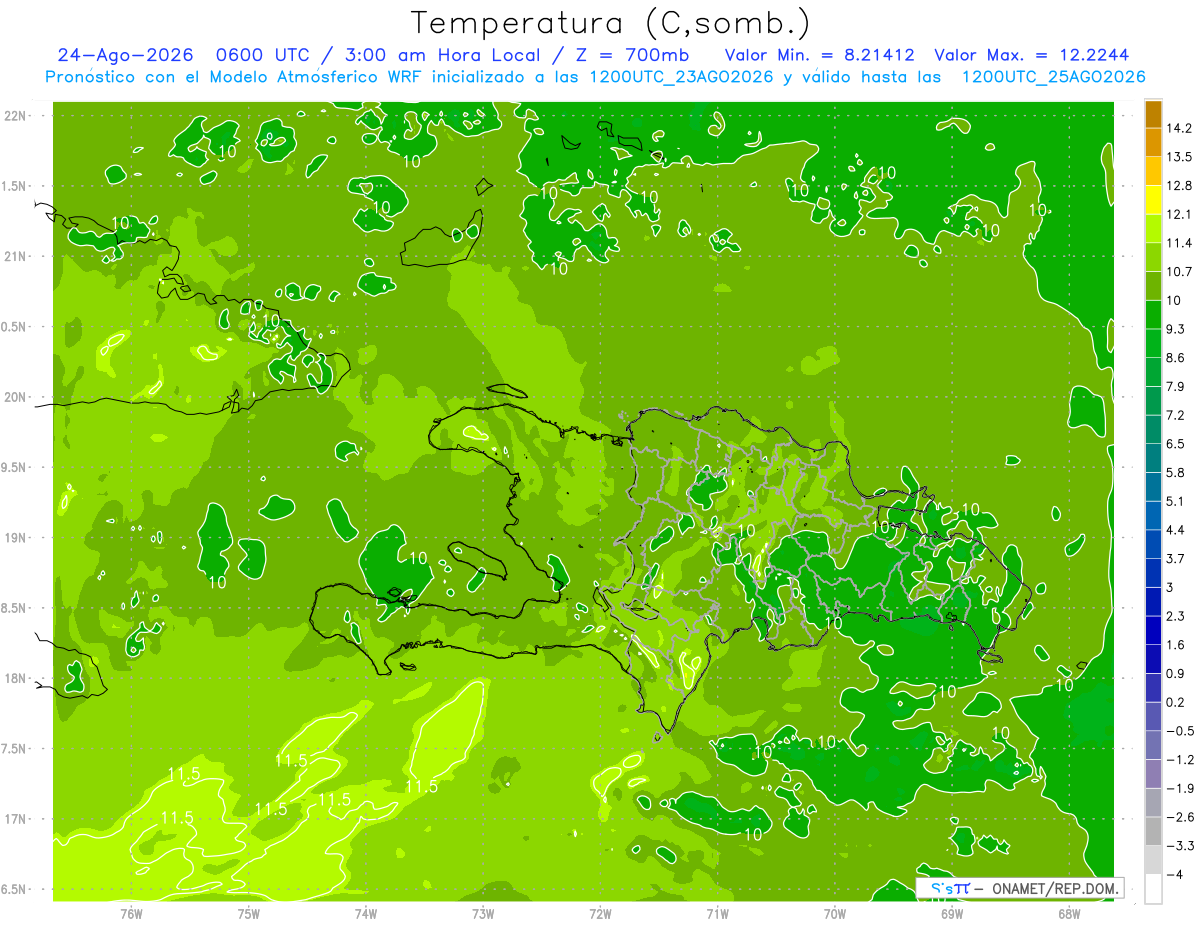1200x927 pixels.
Task: Pick the legend swatch between 9.3 and 10
Action: [1153, 315]
